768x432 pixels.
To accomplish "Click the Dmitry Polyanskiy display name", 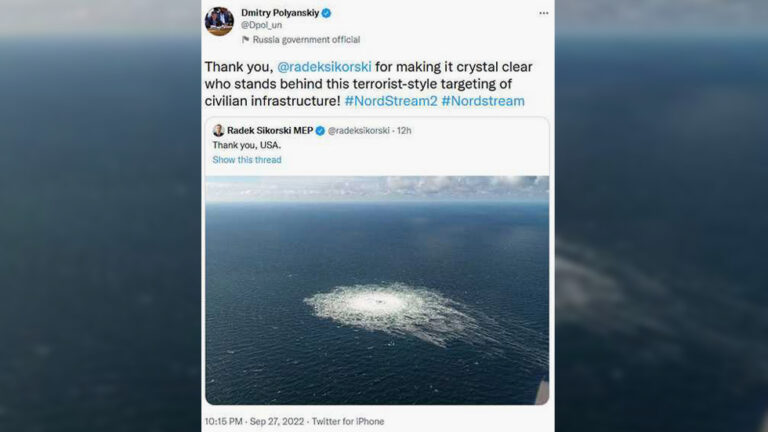I will pyautogui.click(x=280, y=13).
